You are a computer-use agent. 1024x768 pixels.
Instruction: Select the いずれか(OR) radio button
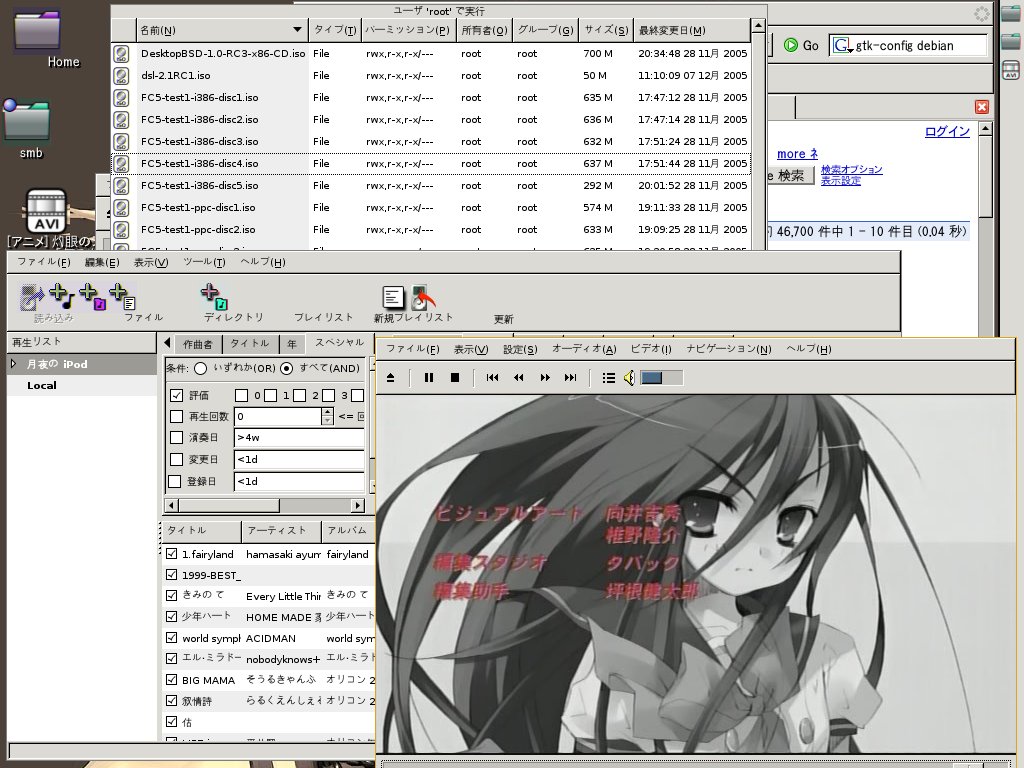tap(200, 368)
